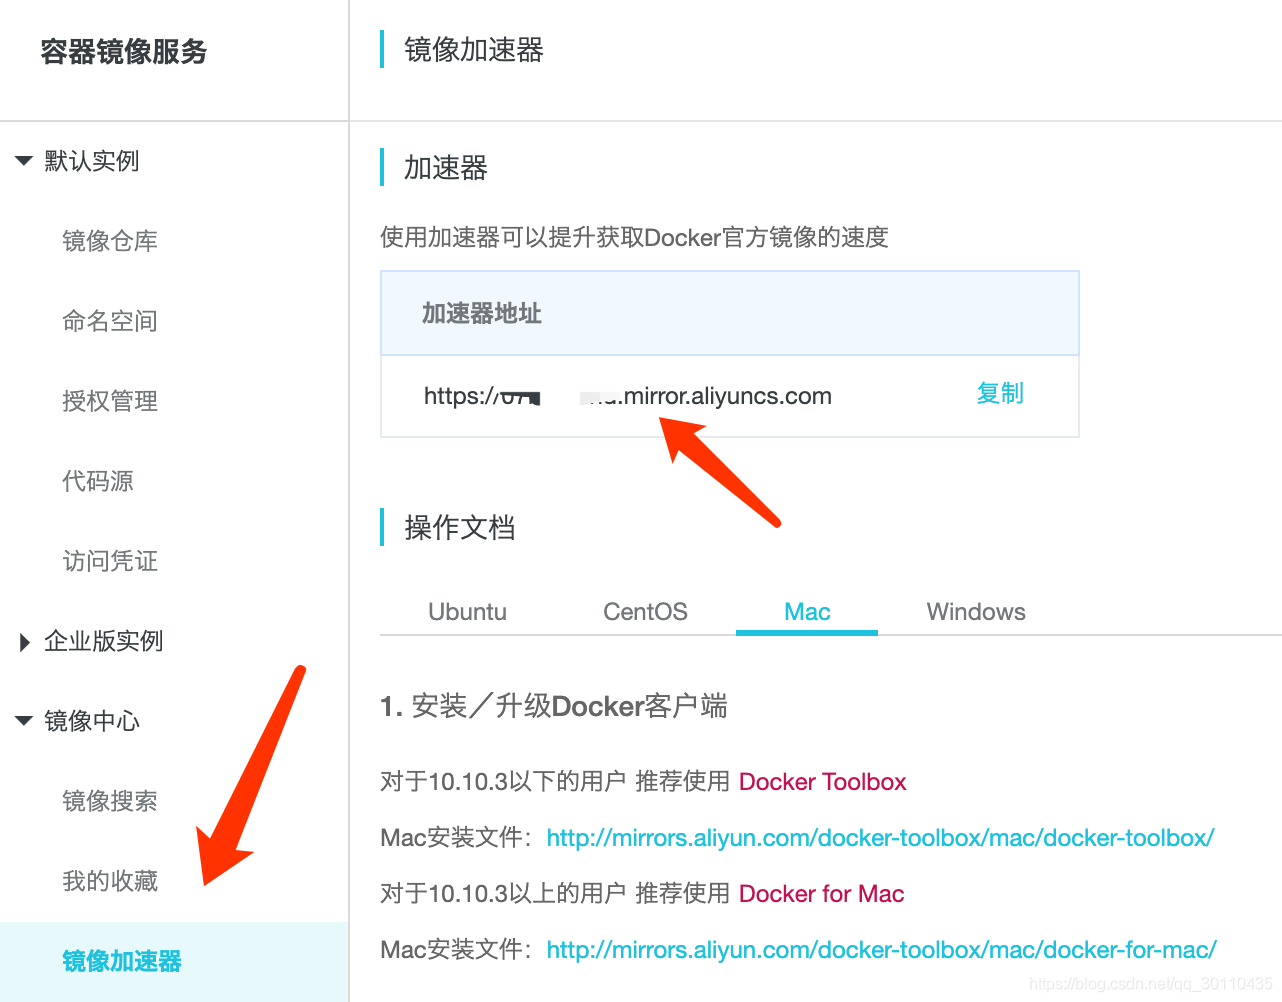This screenshot has width=1282, height=1002.
Task: Collapse the 镜像中心 section arrow
Action: 24,721
